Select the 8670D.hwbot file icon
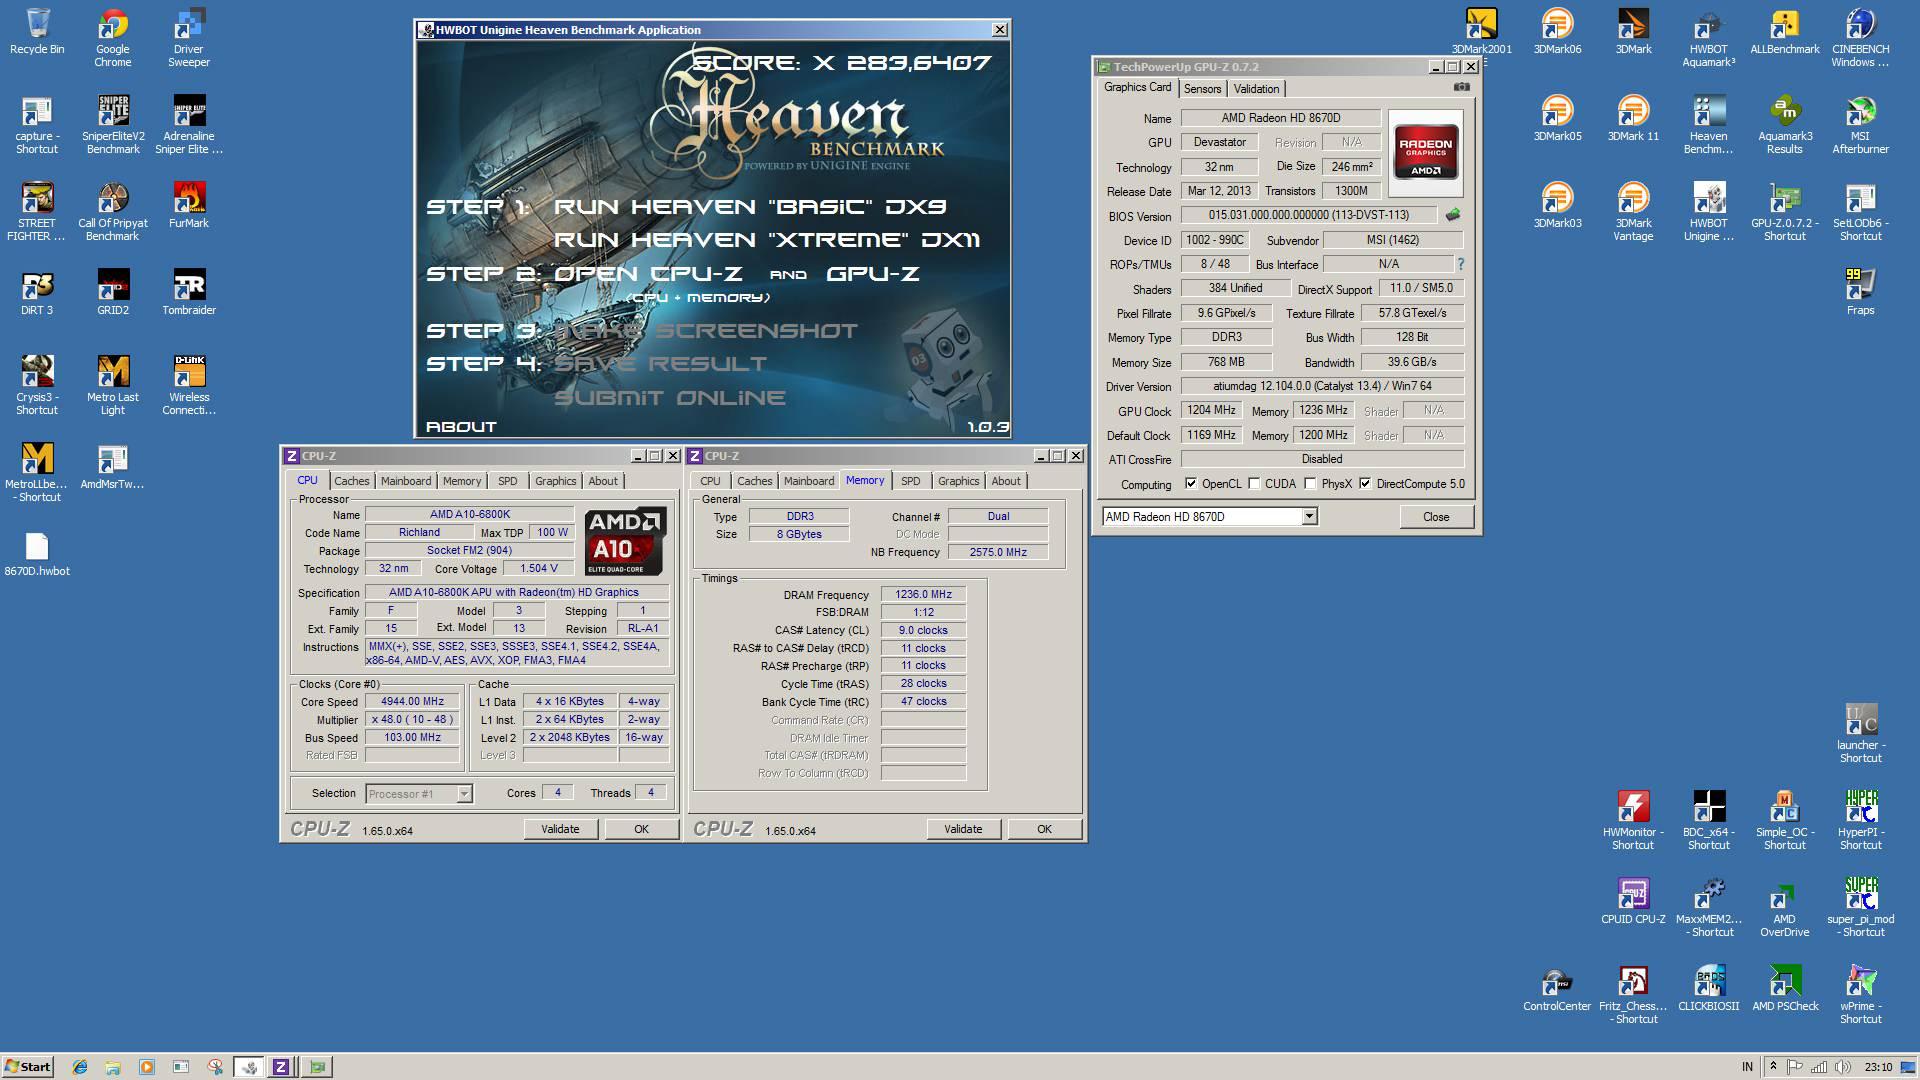This screenshot has width=1920, height=1080. (x=37, y=553)
